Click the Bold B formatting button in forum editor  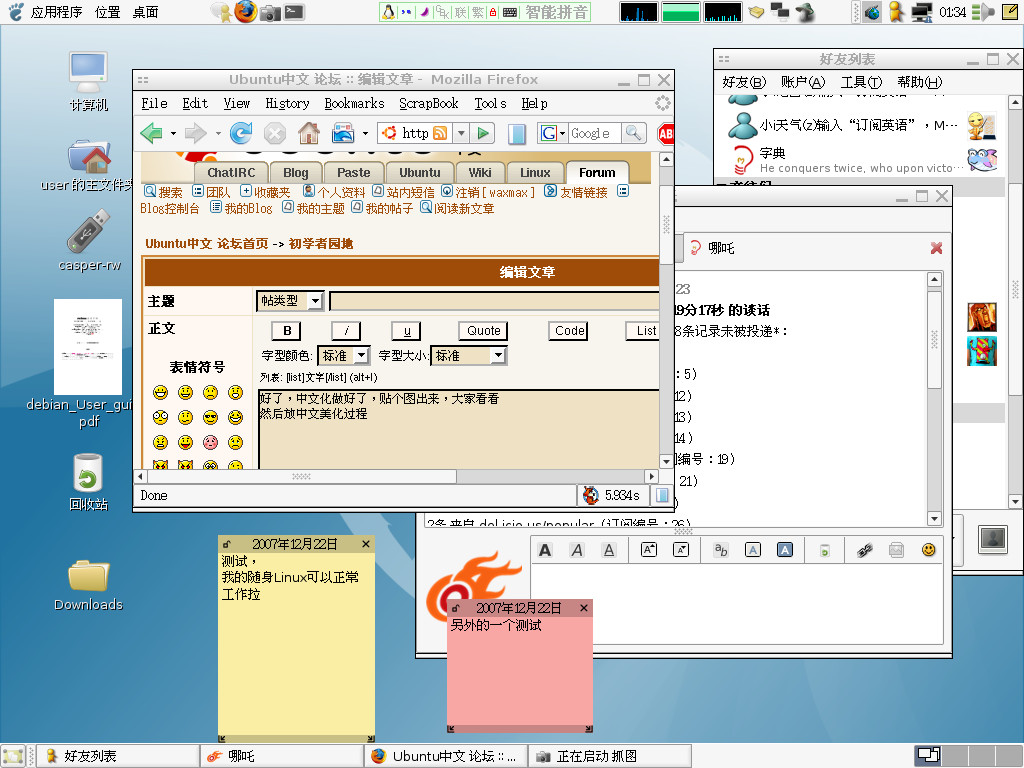[x=287, y=331]
